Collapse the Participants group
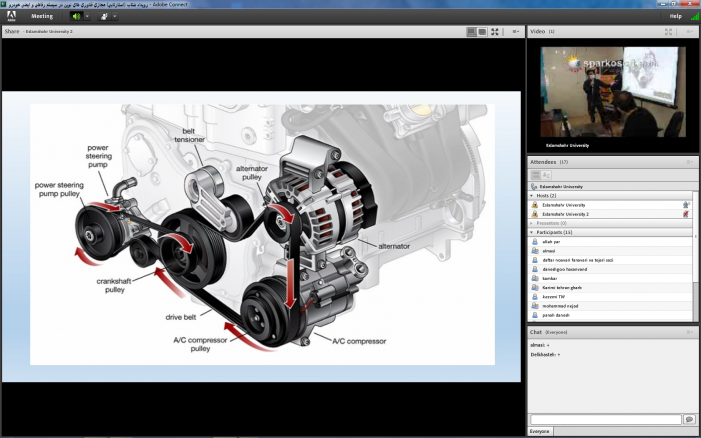 tap(532, 232)
